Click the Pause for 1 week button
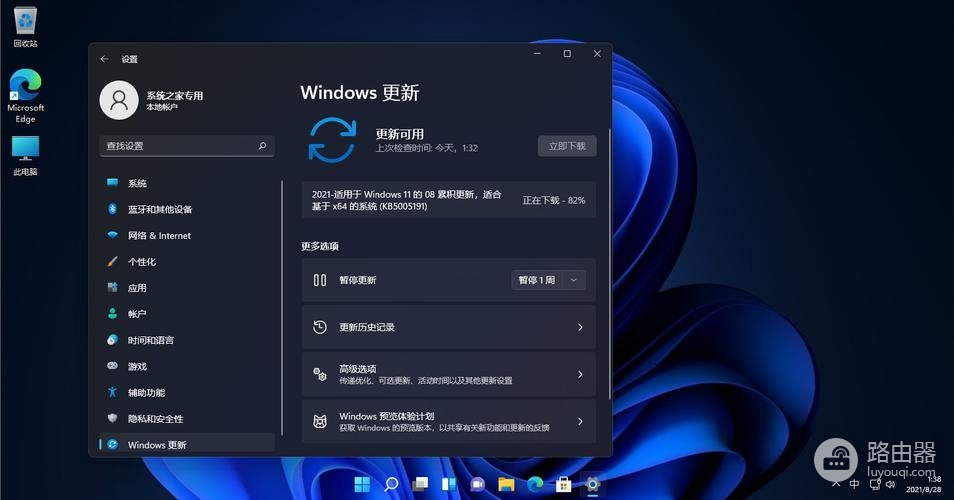This screenshot has height=500, width=954. click(536, 281)
